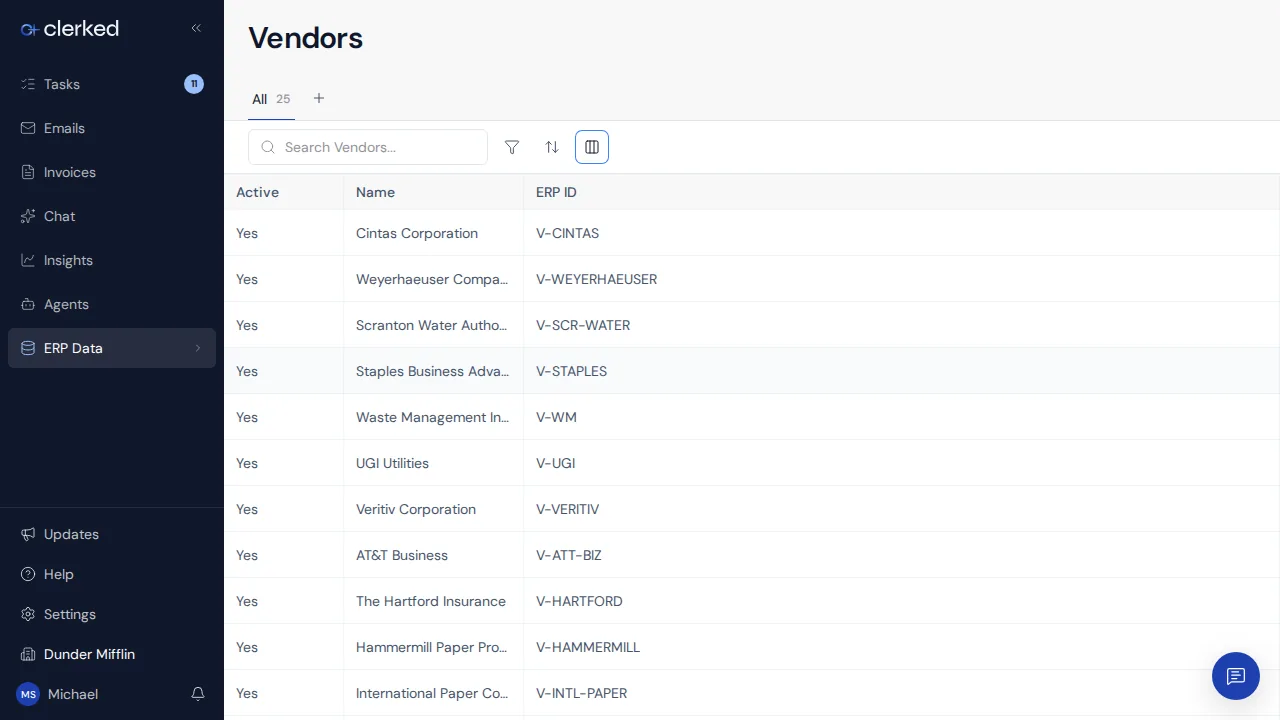The height and width of the screenshot is (720, 1280).
Task: Open the chat support floating button
Action: tap(1236, 676)
